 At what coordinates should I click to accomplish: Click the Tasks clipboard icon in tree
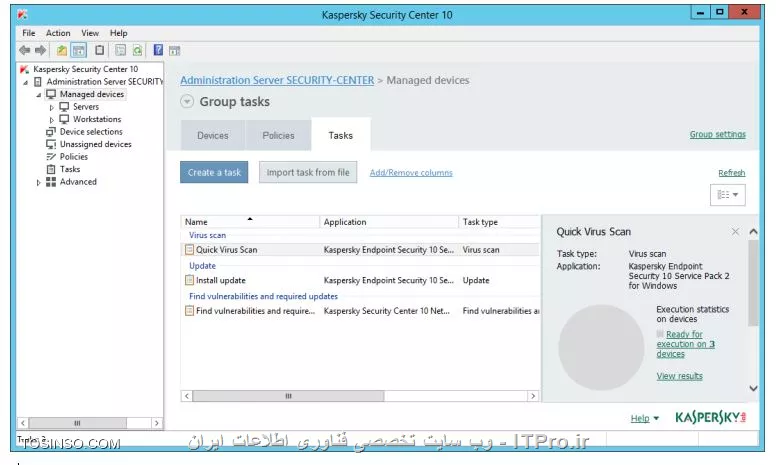coord(50,169)
